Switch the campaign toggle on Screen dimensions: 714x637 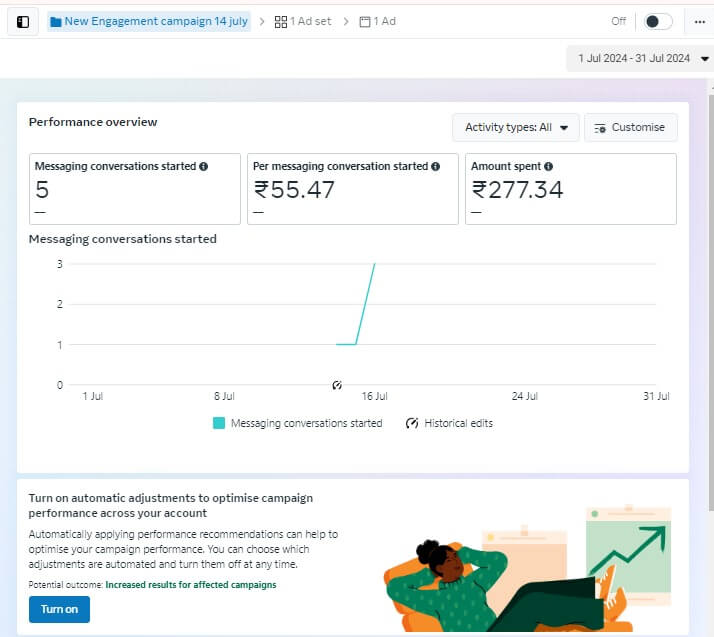[x=657, y=21]
